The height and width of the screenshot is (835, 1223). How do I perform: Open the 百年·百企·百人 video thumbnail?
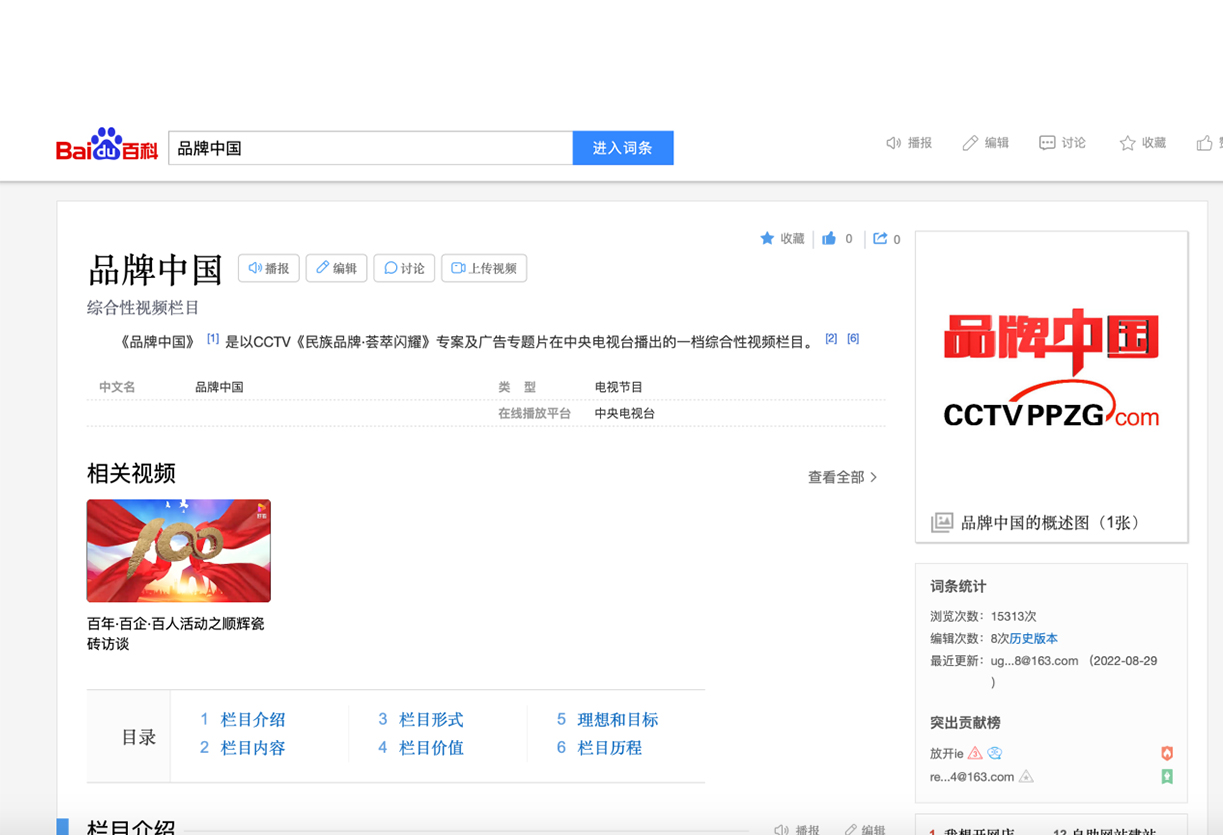179,551
